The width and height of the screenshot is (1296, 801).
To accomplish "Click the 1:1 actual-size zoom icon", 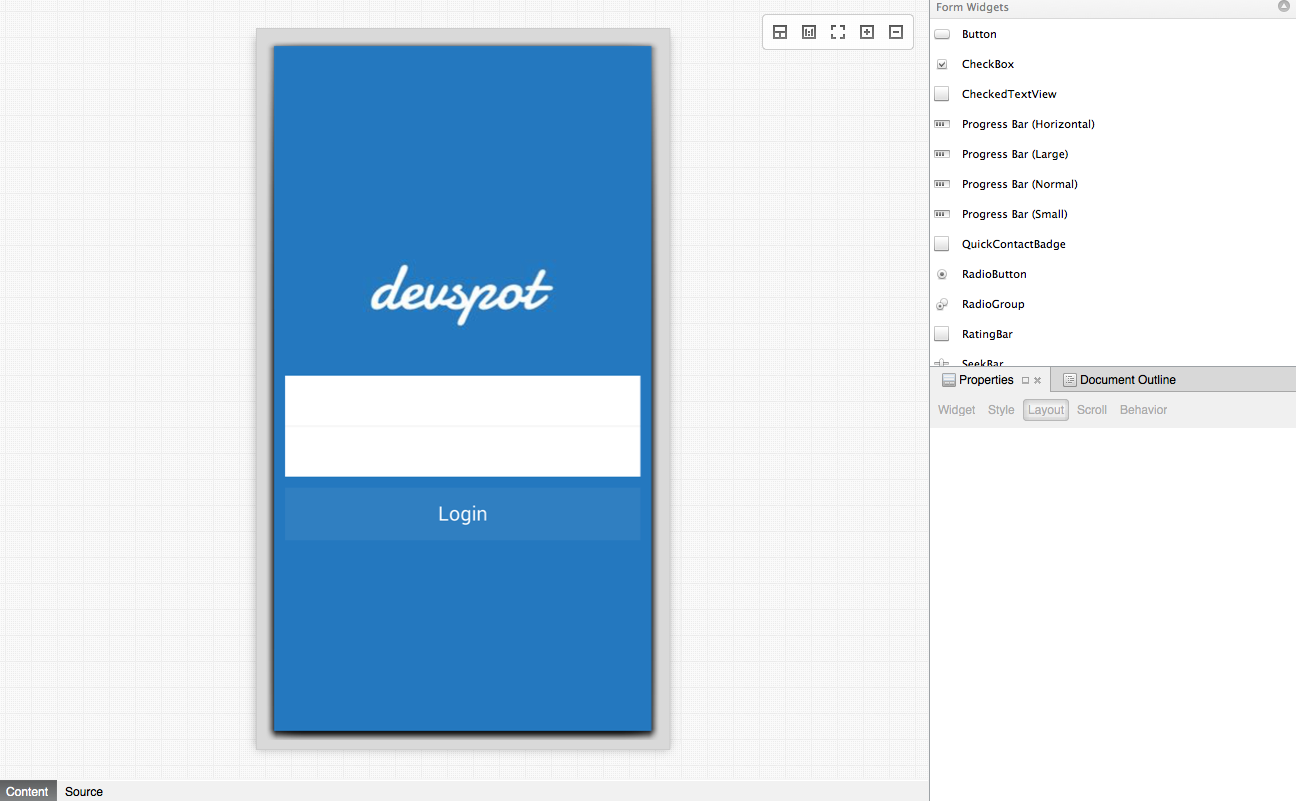I will pyautogui.click(x=809, y=32).
